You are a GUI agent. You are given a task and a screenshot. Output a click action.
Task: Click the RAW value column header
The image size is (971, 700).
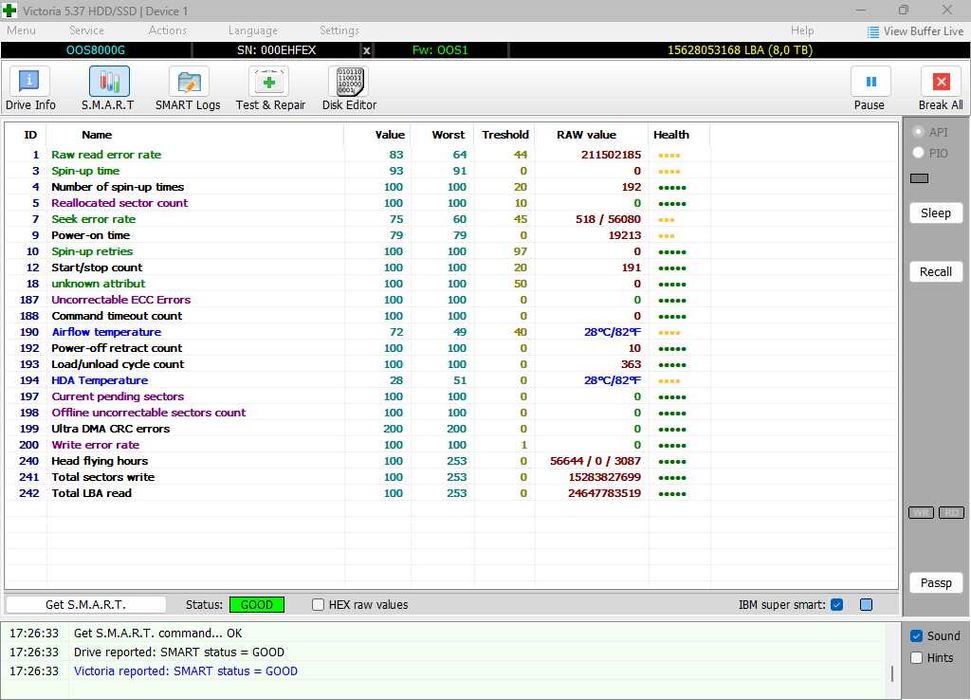coord(586,135)
